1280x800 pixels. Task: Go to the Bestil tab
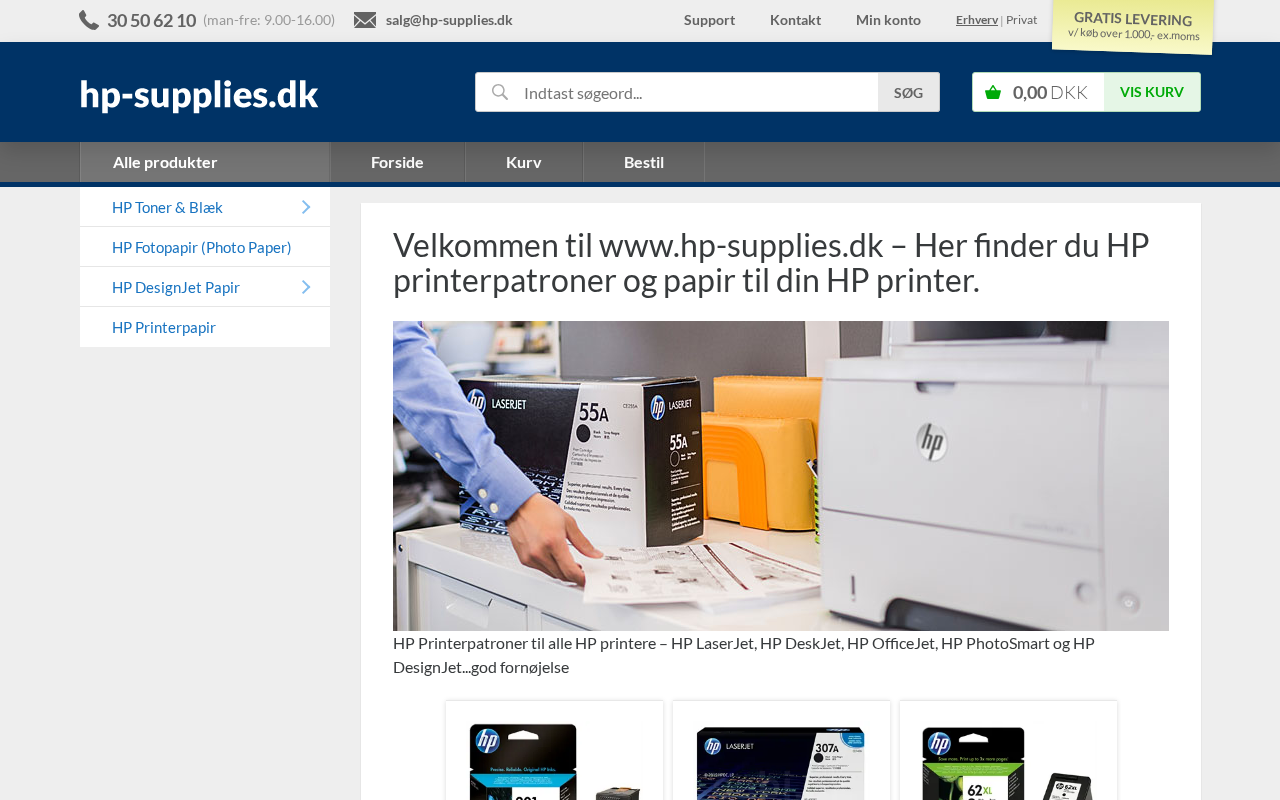click(x=644, y=162)
